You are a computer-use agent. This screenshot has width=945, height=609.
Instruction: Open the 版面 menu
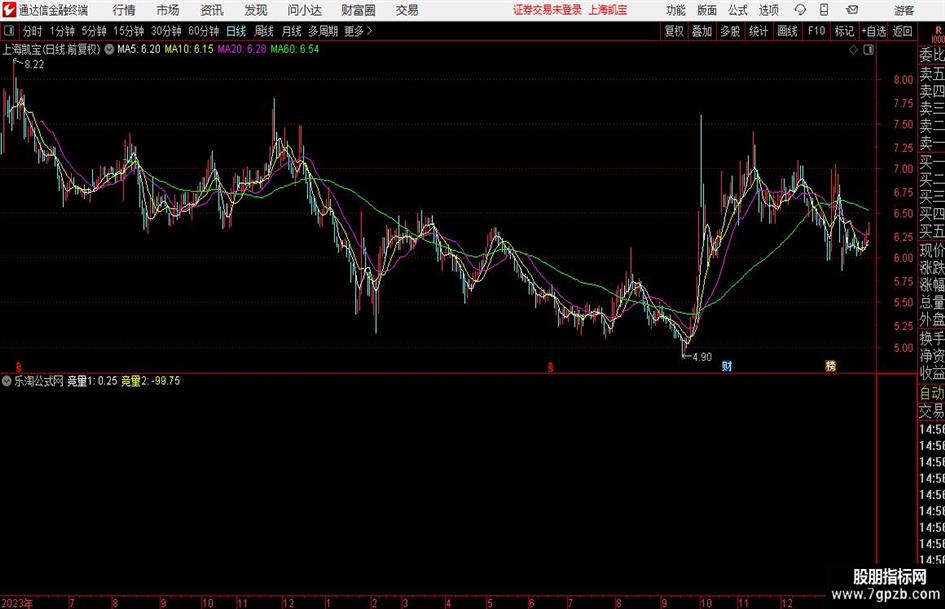707,10
